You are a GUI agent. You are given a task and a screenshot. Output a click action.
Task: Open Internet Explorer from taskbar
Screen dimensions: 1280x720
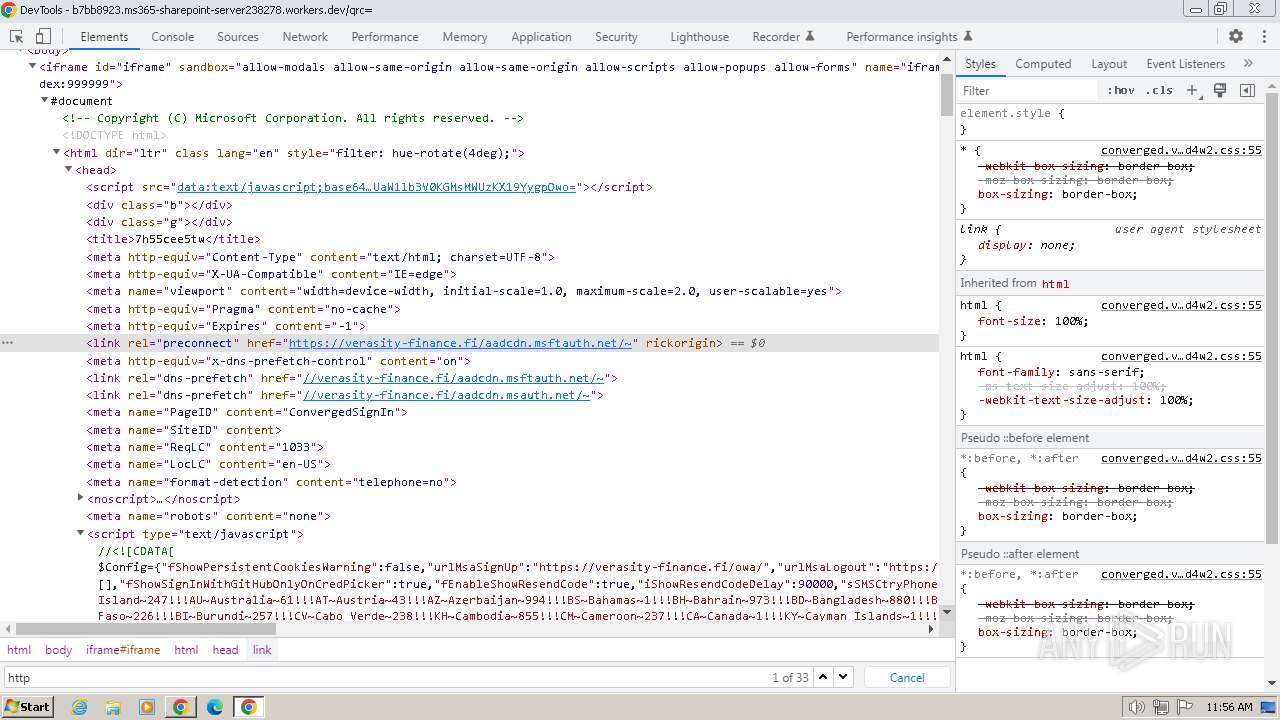[x=79, y=707]
